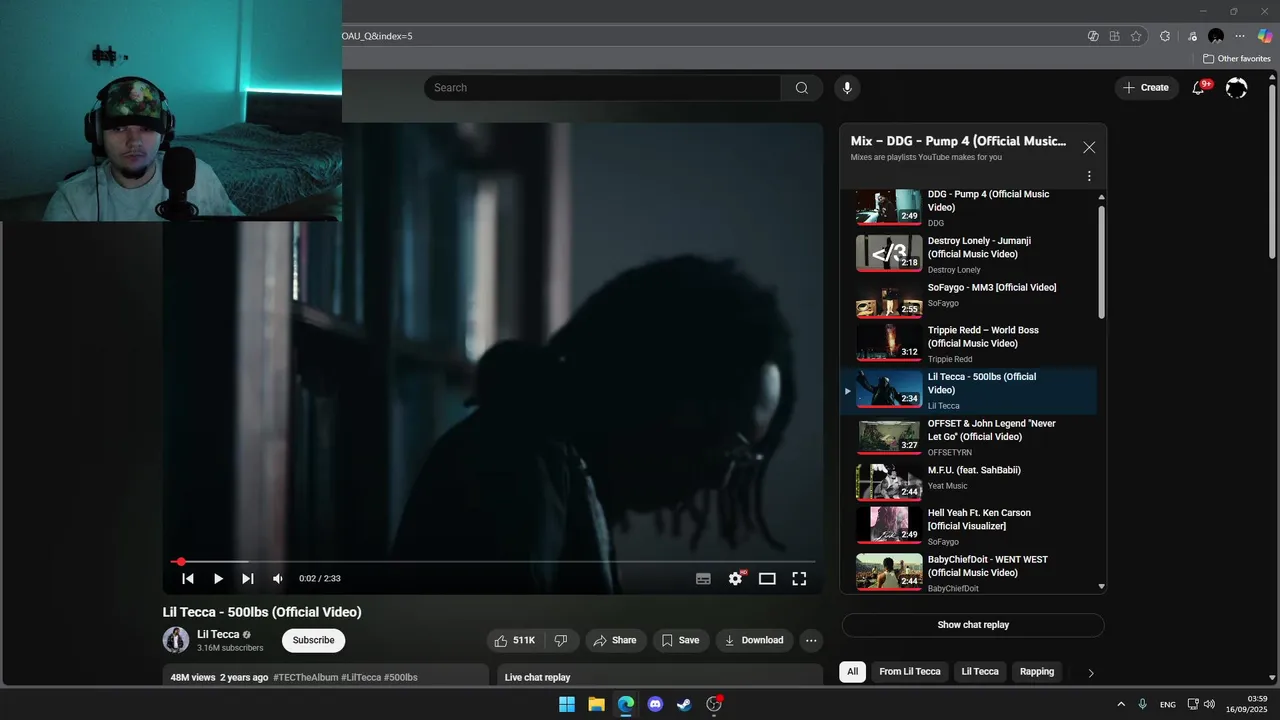This screenshot has height=720, width=1280.
Task: Select the From Lil Tecca chip
Action: [x=910, y=672]
